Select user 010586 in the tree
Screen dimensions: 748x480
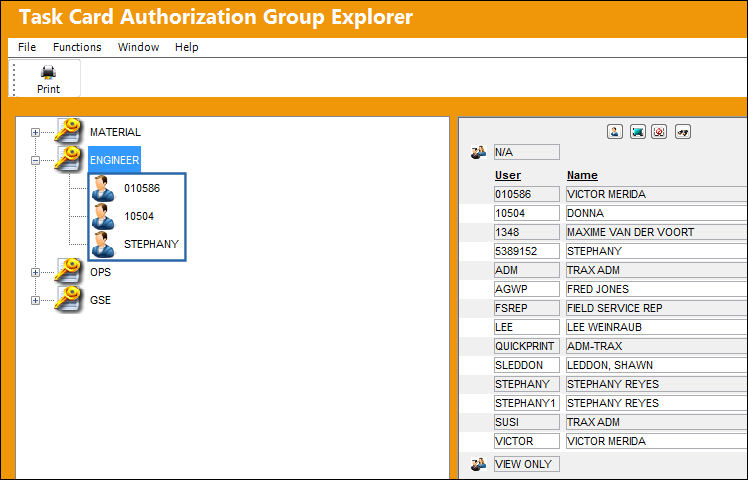tap(142, 188)
